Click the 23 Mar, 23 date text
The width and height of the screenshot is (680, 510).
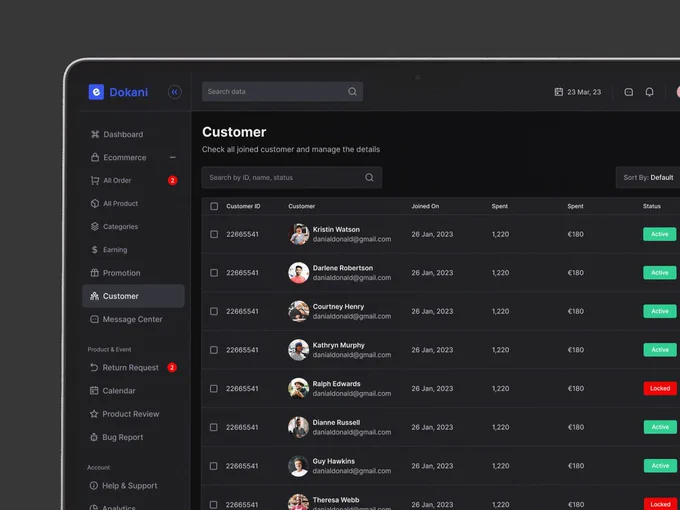coord(584,92)
